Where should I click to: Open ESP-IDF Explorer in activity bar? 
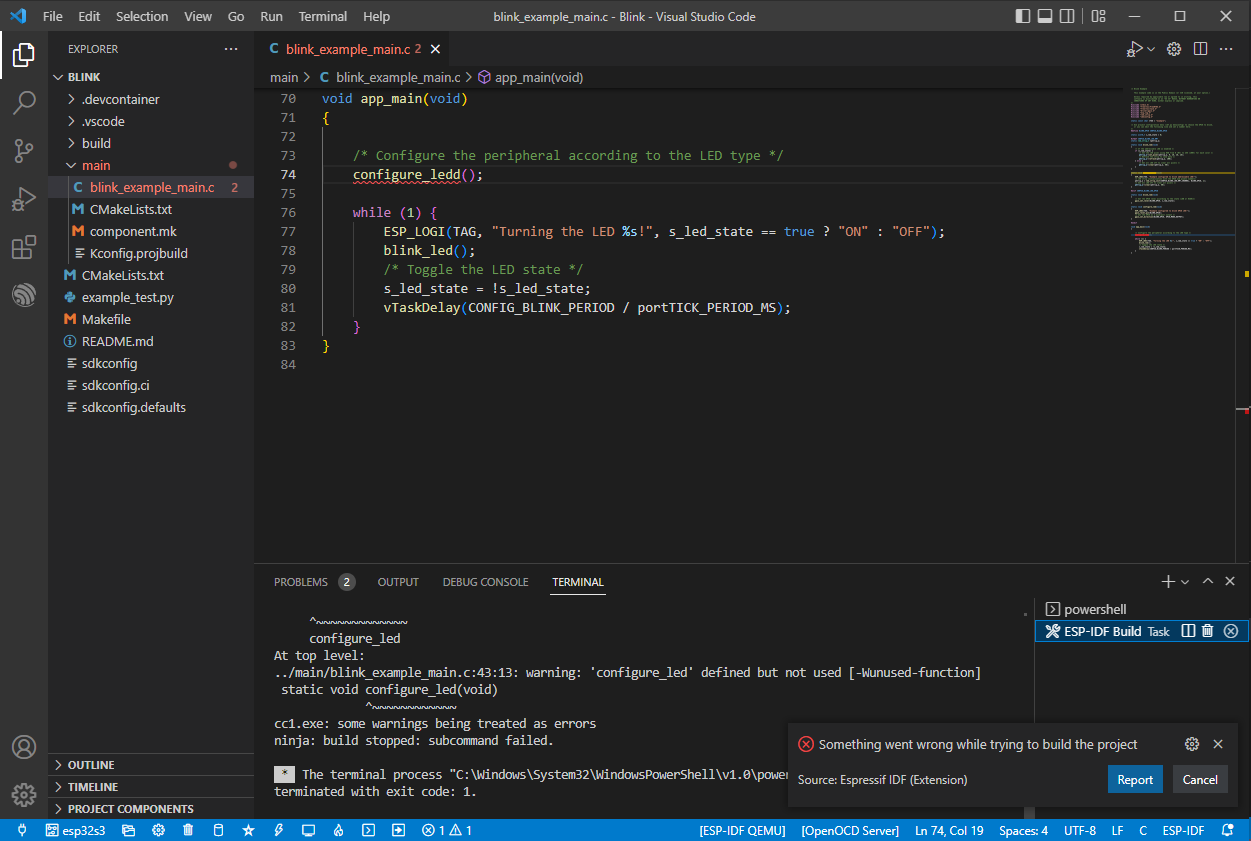[24, 295]
